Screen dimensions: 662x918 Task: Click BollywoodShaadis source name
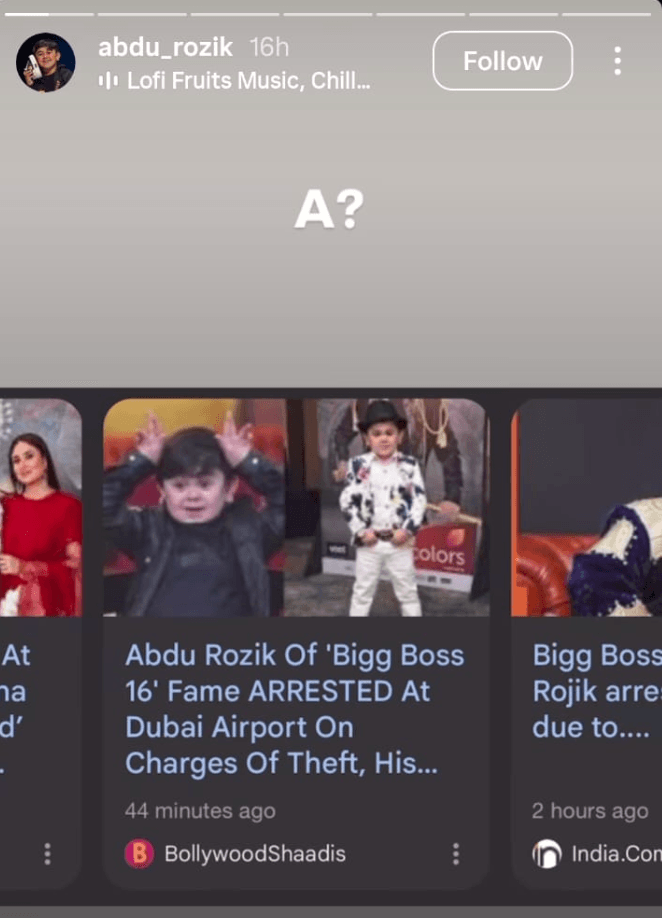255,854
